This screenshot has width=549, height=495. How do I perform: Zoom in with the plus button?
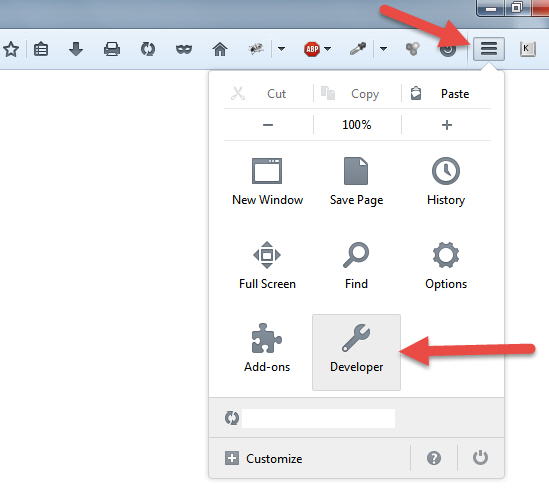coord(446,125)
